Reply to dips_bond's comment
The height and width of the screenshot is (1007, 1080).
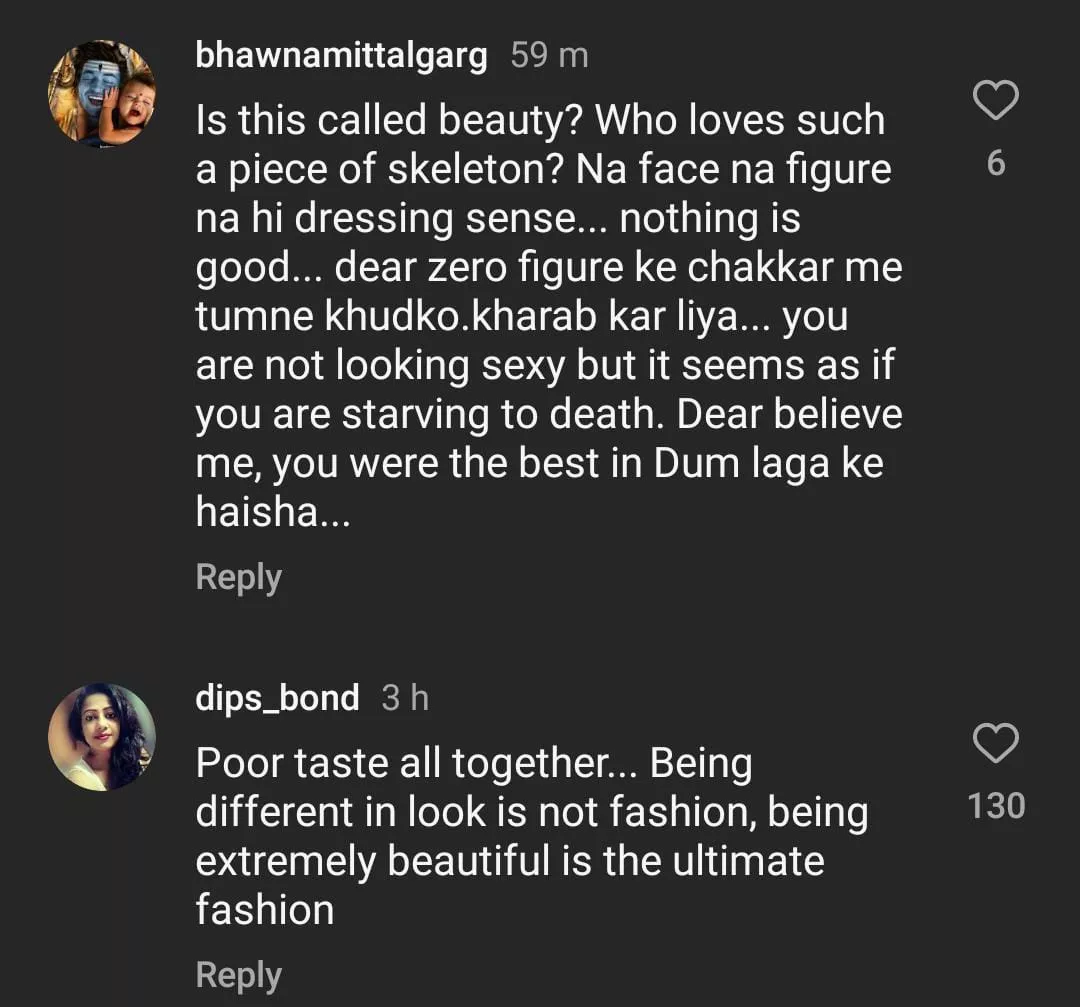[238, 975]
